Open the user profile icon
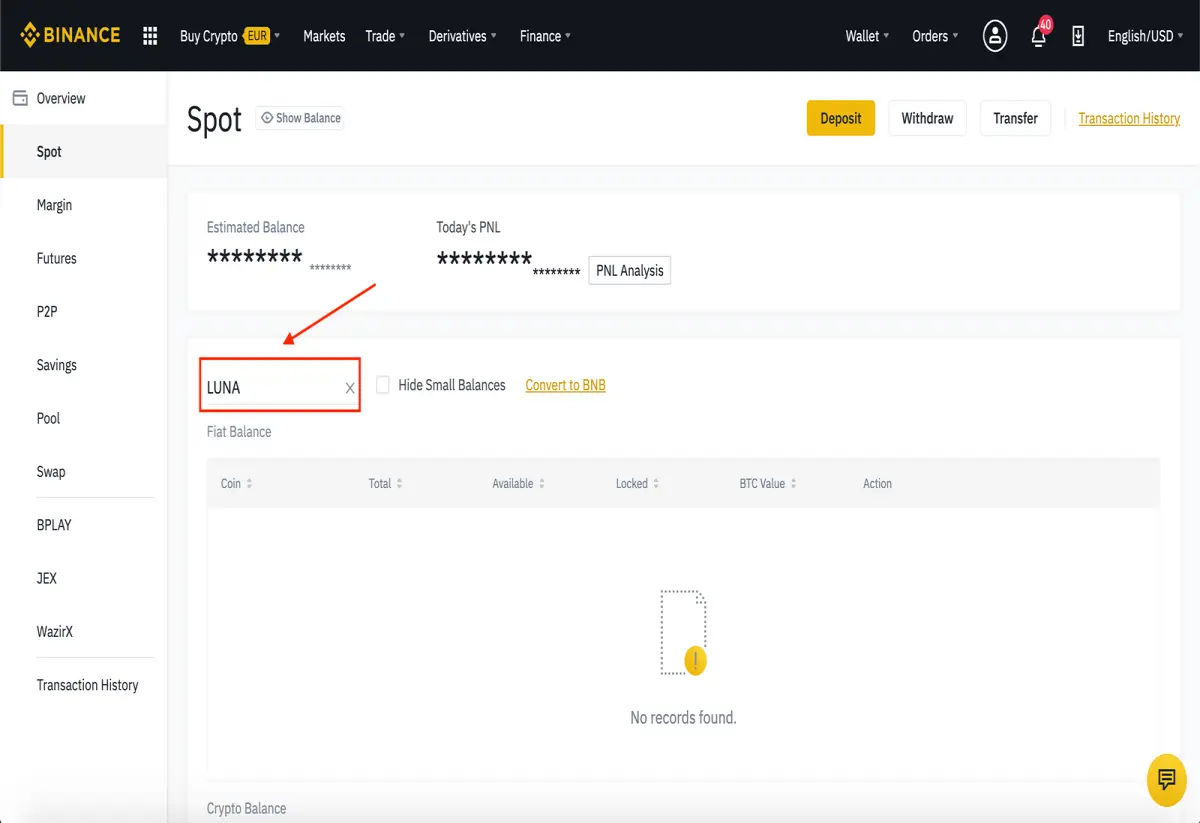The height and width of the screenshot is (823, 1200). (995, 36)
